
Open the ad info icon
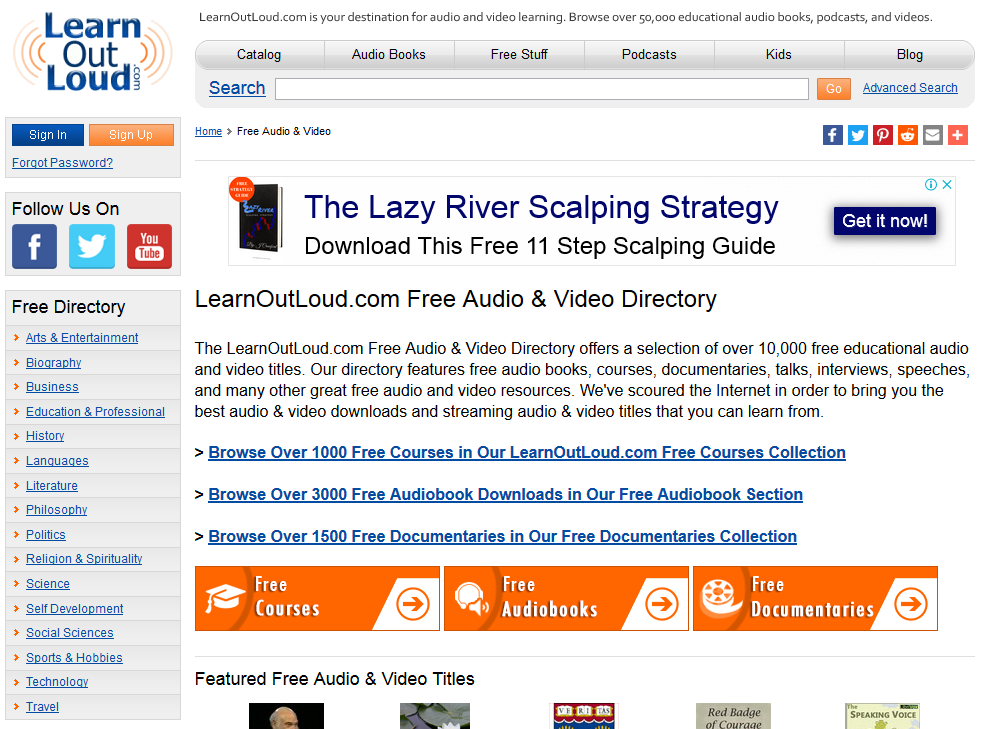(x=931, y=184)
